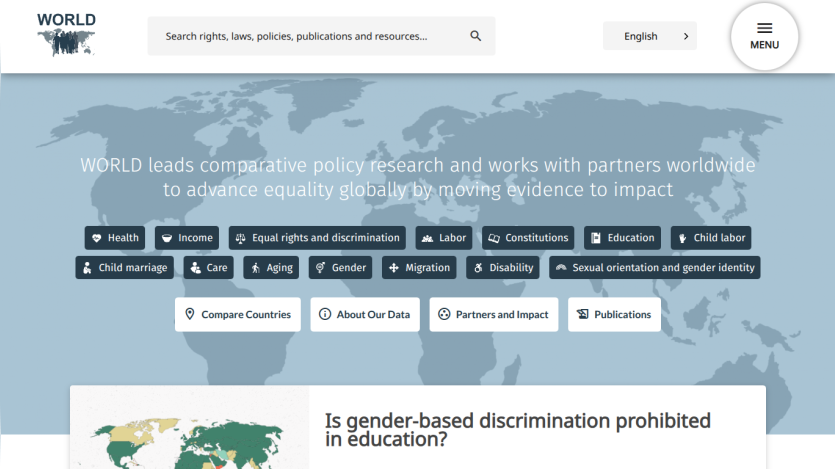The image size is (835, 469).
Task: Open the English language selector
Action: click(650, 36)
